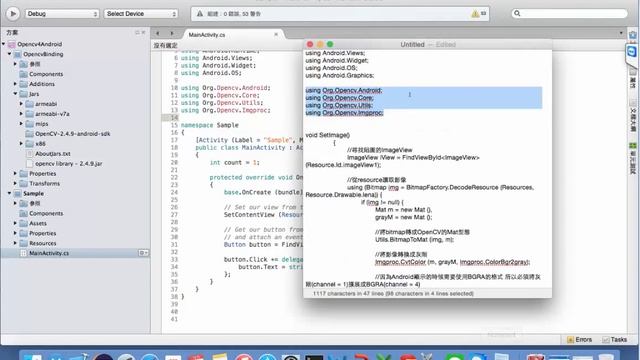The height and width of the screenshot is (360, 640).
Task: Select the Transforms folder
Action: pyautogui.click(x=44, y=184)
